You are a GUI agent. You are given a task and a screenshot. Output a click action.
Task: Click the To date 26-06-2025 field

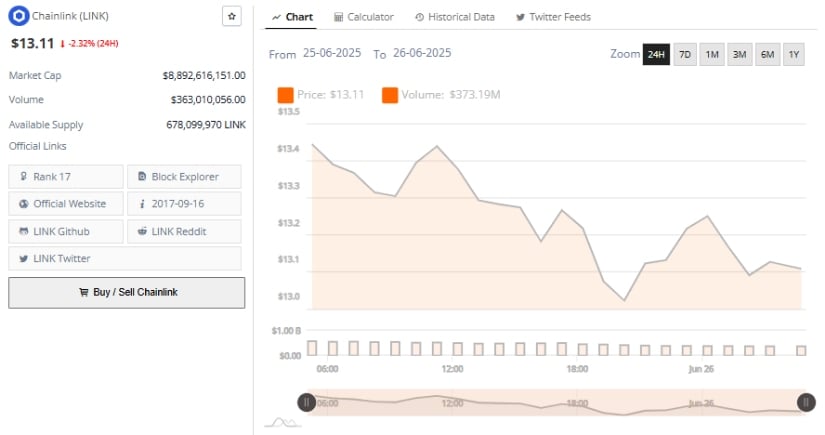[422, 53]
